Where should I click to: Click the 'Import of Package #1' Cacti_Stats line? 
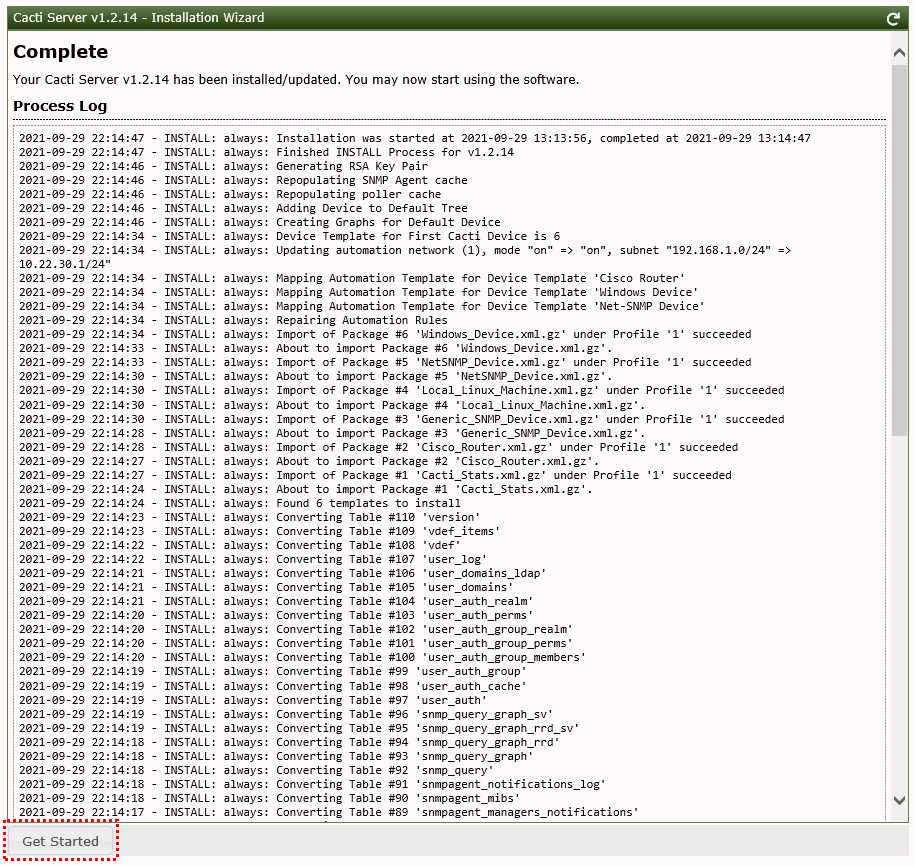(375, 476)
